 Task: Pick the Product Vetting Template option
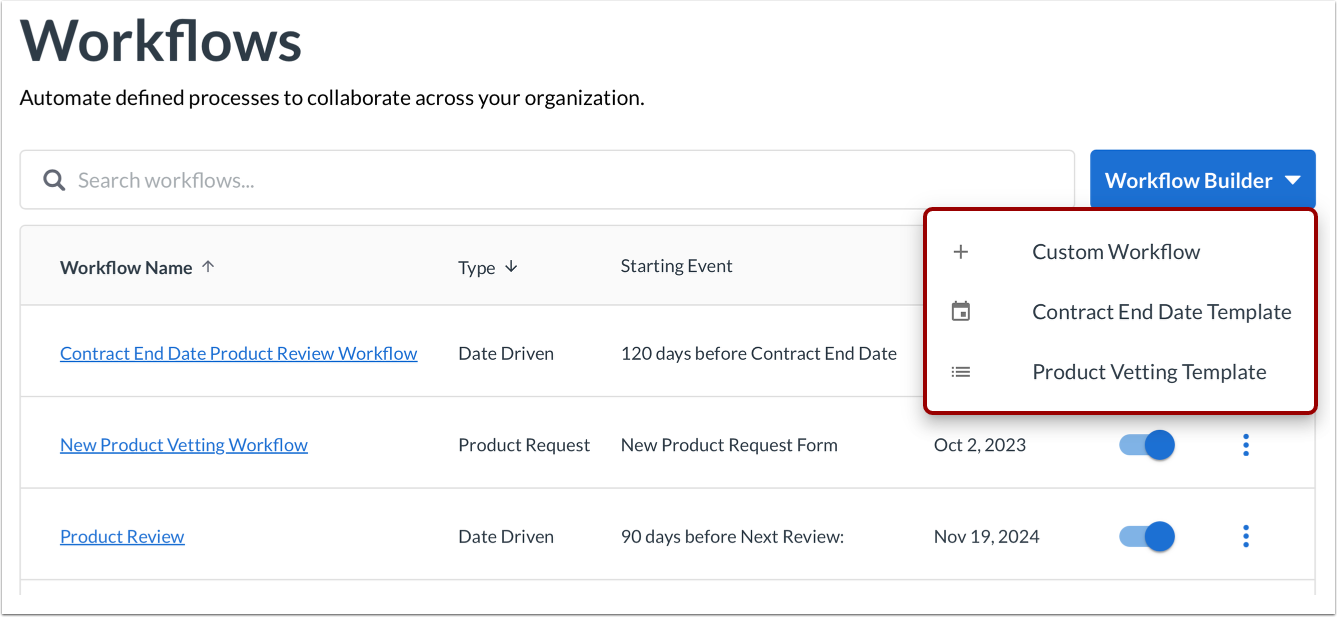coord(1149,372)
